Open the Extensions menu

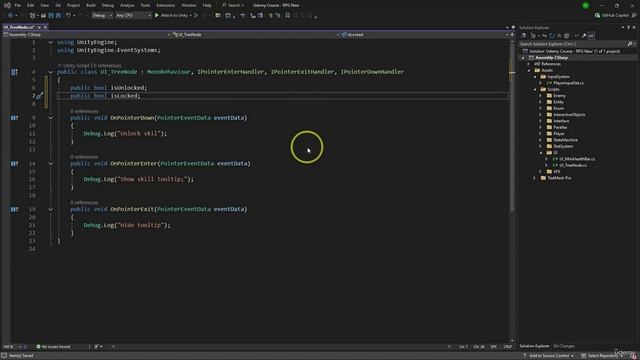166,5
